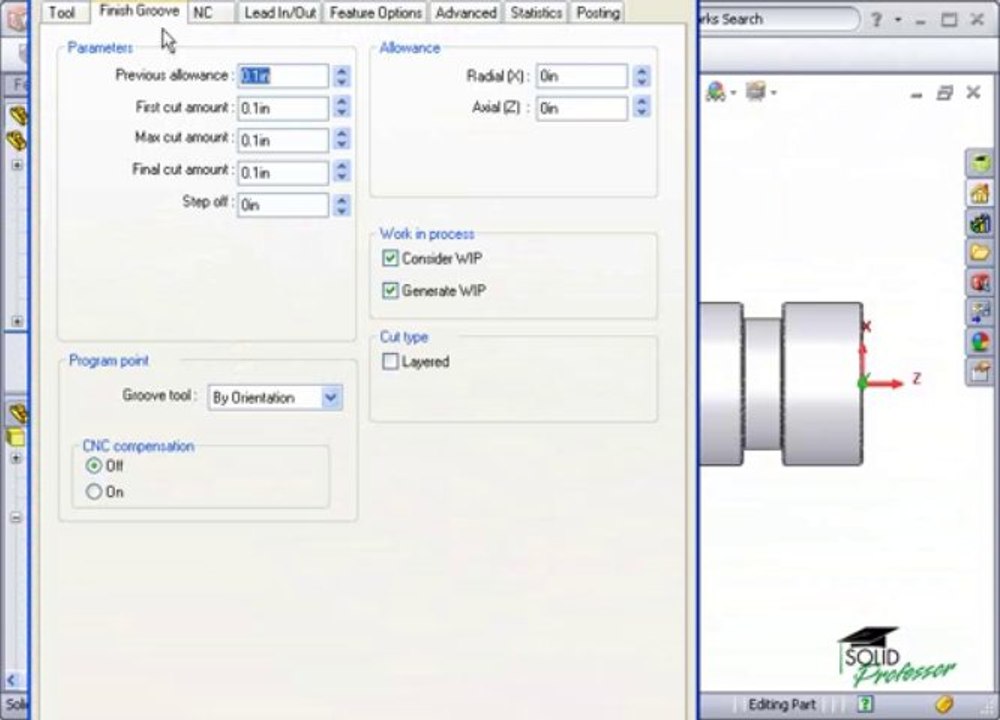Switch to the Tool tab
The height and width of the screenshot is (720, 1000).
[62, 12]
